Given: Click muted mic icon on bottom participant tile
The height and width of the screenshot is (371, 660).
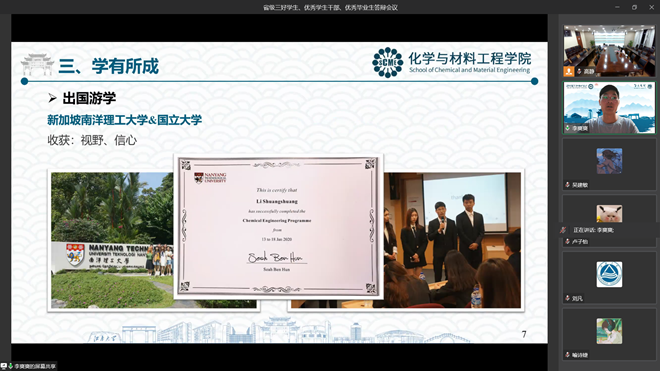Looking at the screenshot, I should [567, 355].
